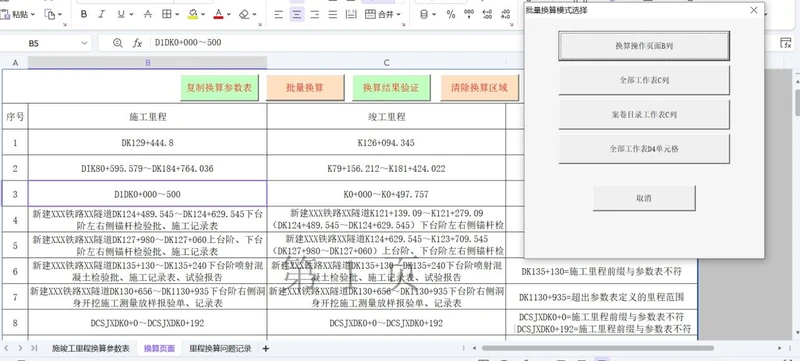Click the distributed alignment icon

tap(351, 14)
